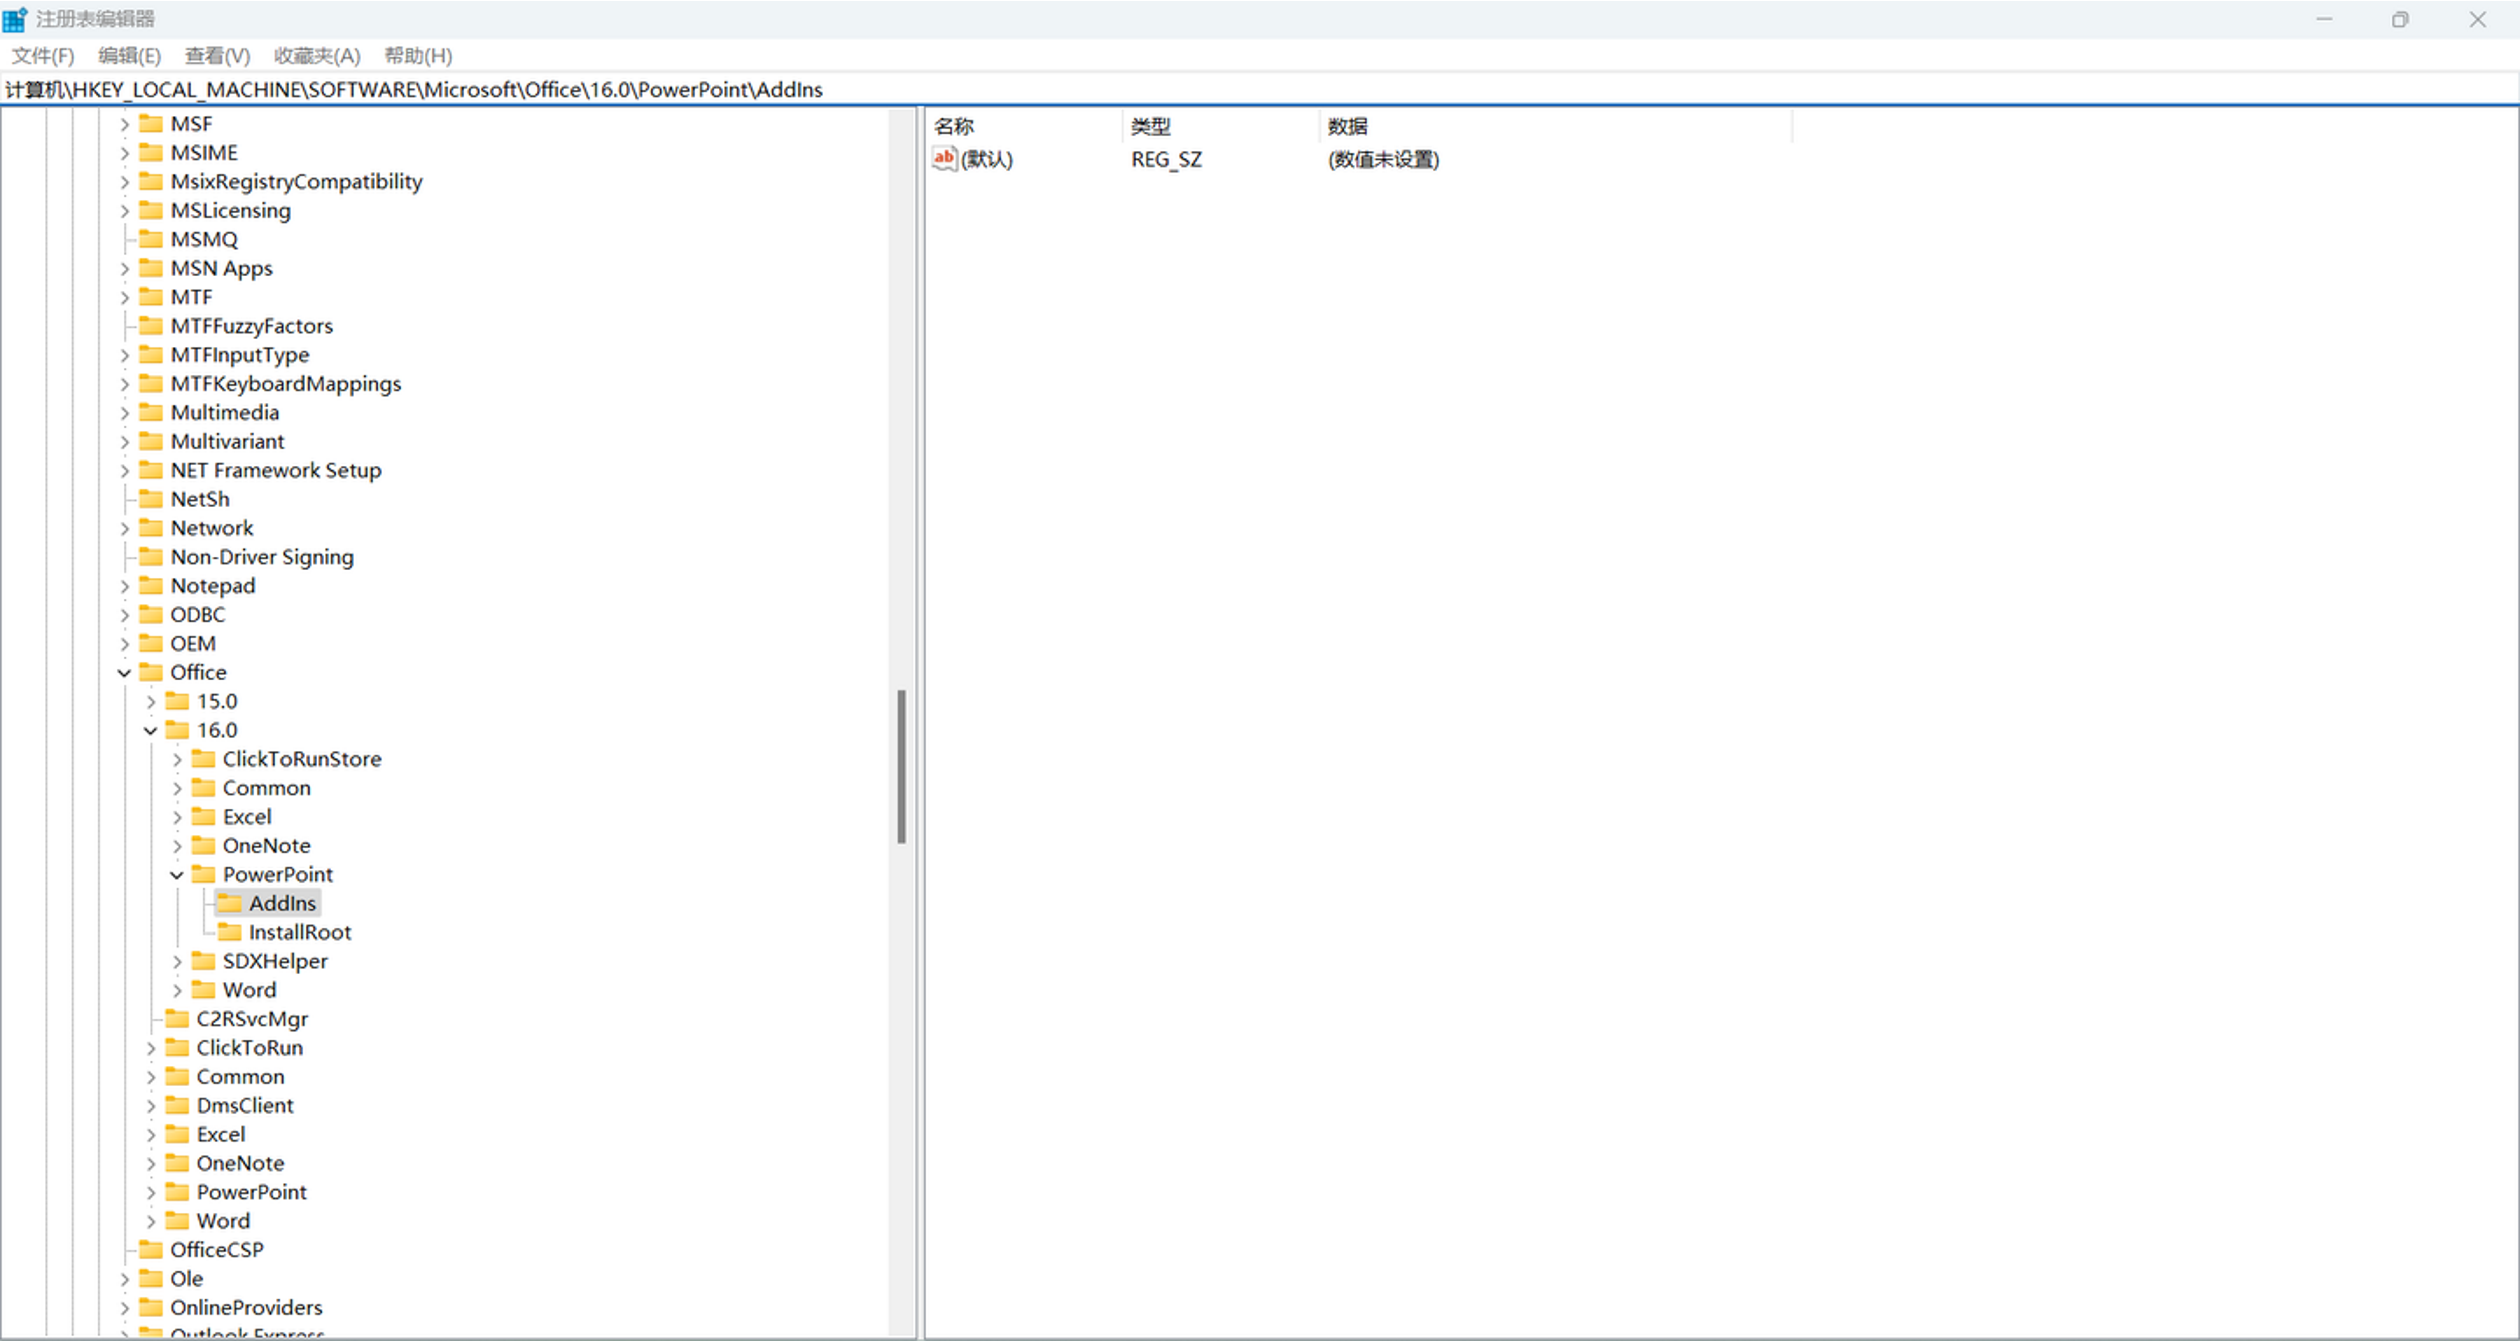Click the tree pane vertical scrollbar thumb
Screen dimensions: 2520x1341
pos(901,766)
